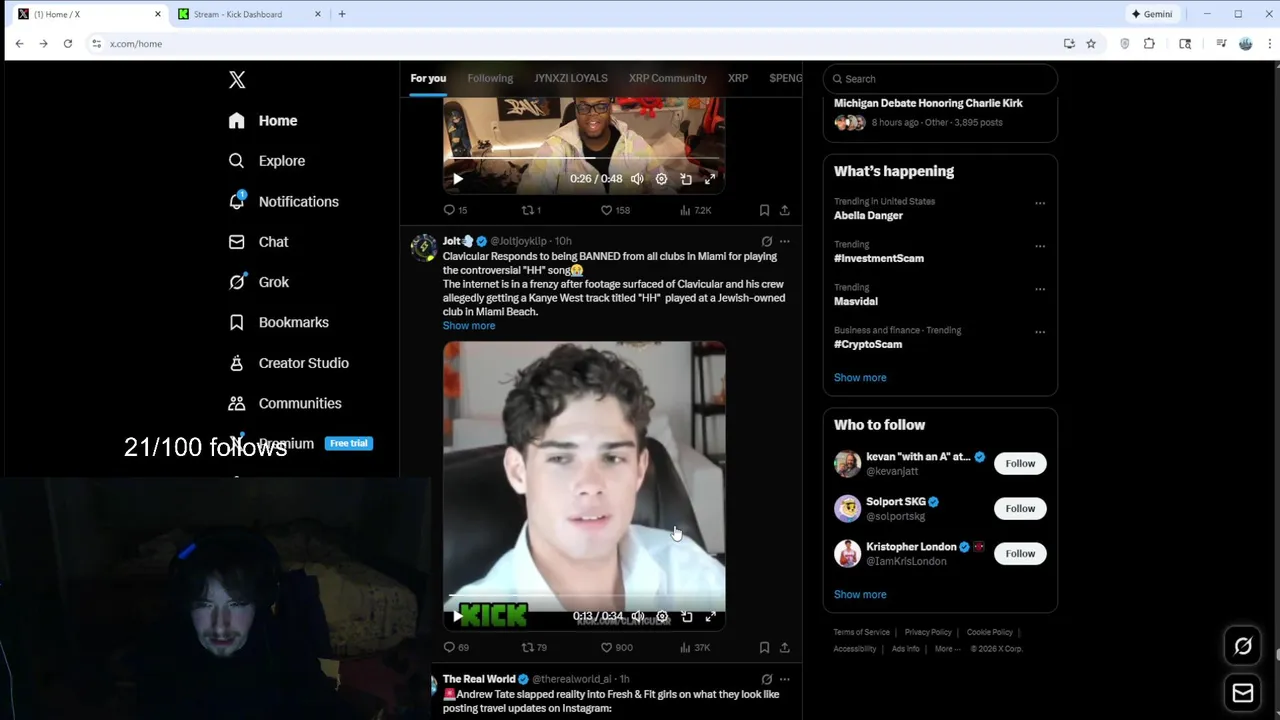Open more options for #CryptoScam trend
This screenshot has width=1280, height=720.
[x=1040, y=332]
